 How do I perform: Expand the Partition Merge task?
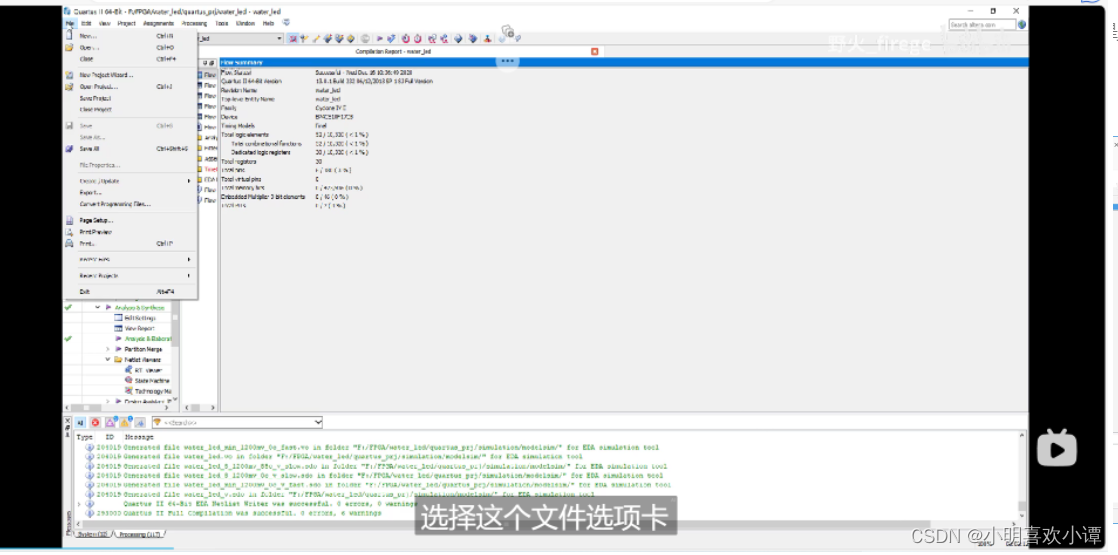pos(108,350)
